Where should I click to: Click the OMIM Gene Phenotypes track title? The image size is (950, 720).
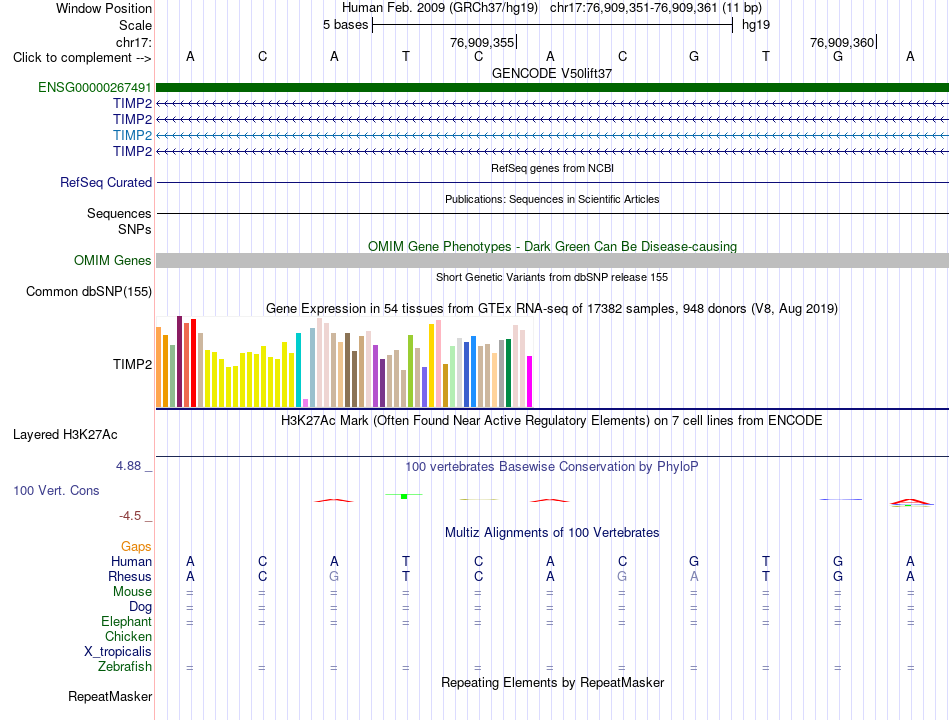[x=552, y=247]
